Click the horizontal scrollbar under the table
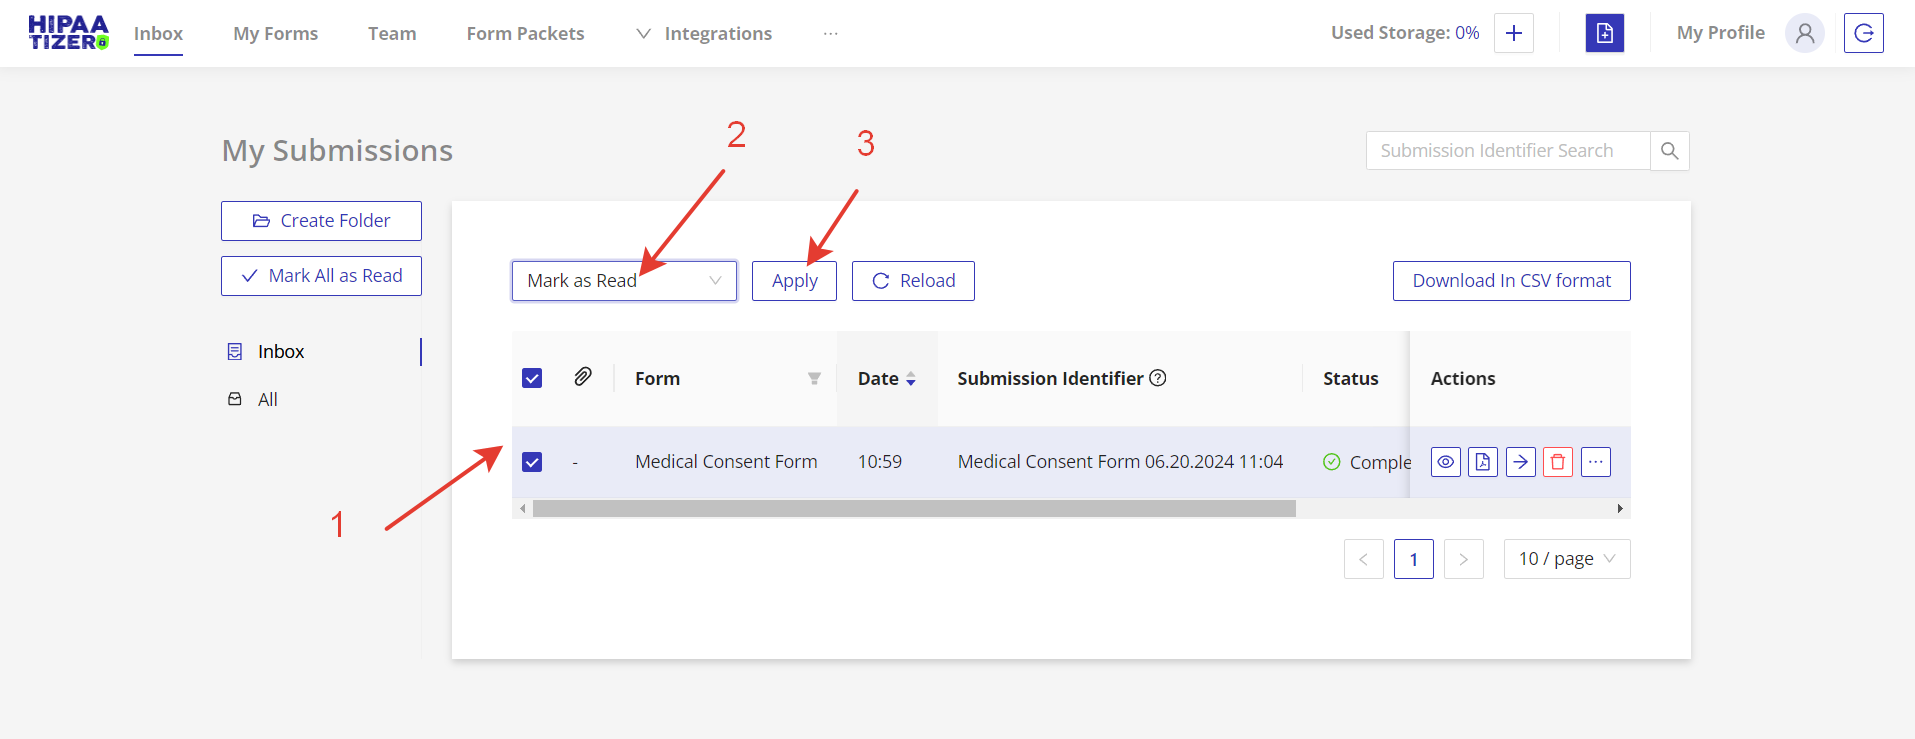This screenshot has height=739, width=1915. point(913,509)
